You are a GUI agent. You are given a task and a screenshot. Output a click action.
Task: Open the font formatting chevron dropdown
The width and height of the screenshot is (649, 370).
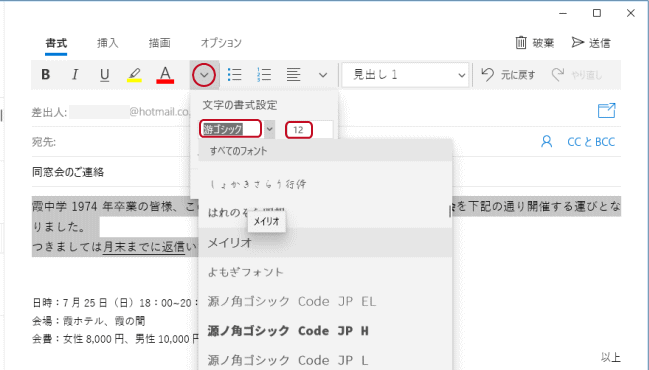[x=204, y=75]
